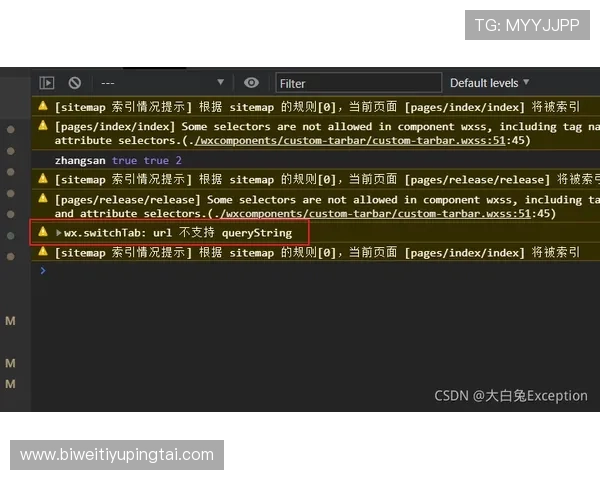The image size is (600, 480).
Task: Click the console prompt input line
Action: (x=316, y=271)
